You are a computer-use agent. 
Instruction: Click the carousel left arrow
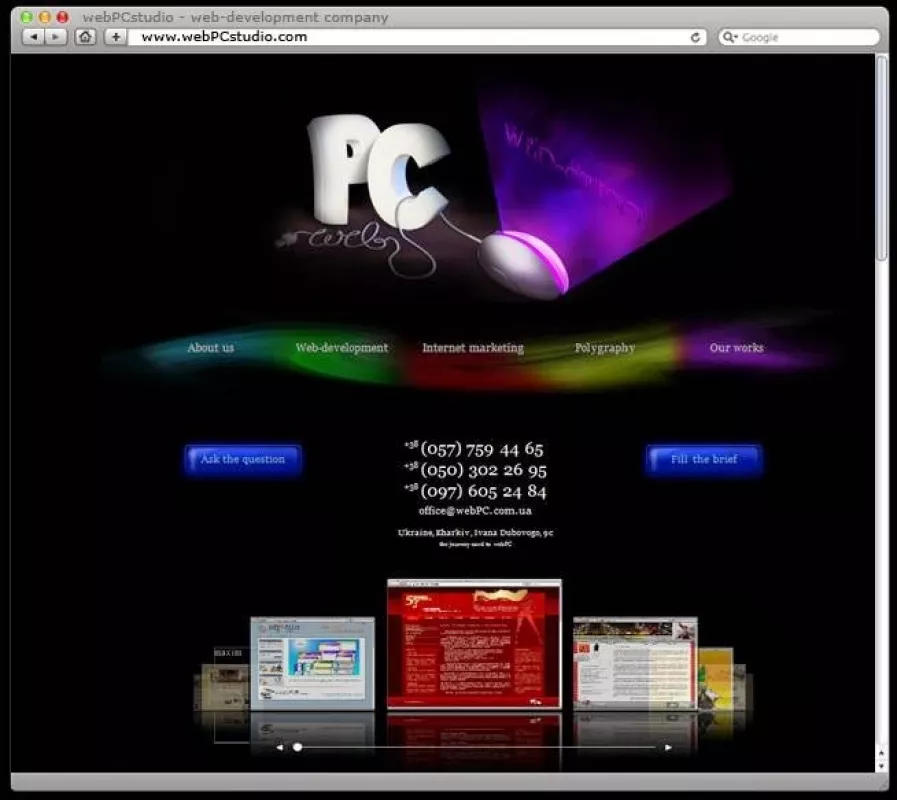279,747
